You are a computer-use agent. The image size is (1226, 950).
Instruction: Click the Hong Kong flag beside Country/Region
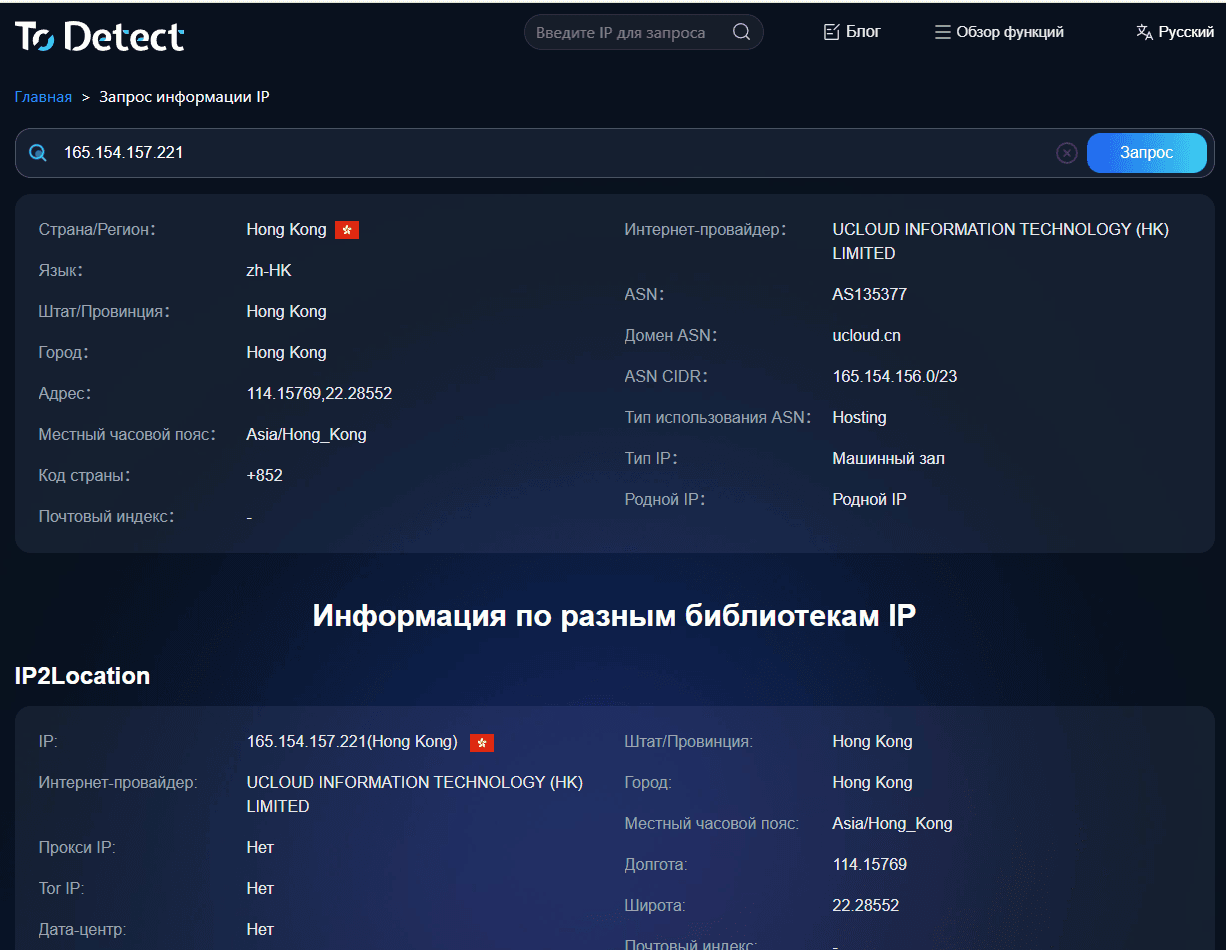[346, 229]
